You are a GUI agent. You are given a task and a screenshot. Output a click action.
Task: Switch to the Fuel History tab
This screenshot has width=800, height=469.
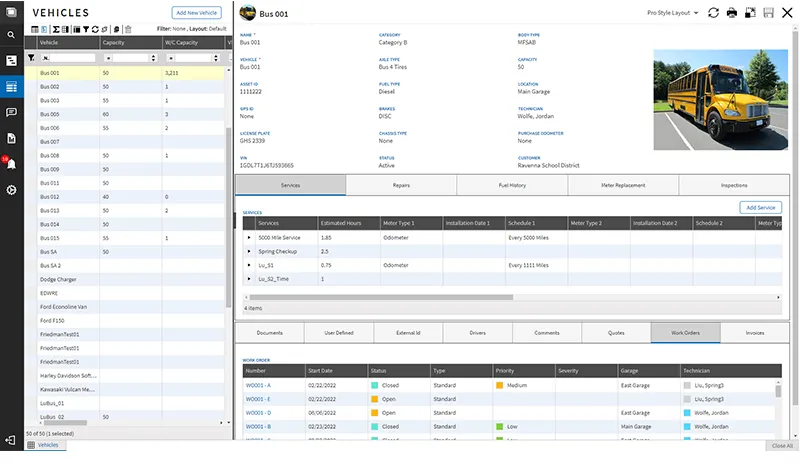click(512, 185)
